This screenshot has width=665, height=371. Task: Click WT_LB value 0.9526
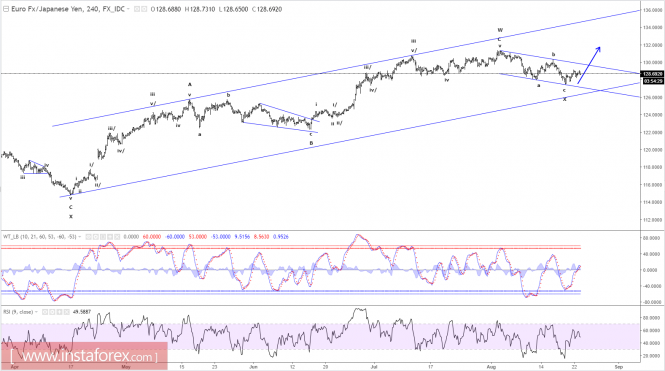click(281, 237)
